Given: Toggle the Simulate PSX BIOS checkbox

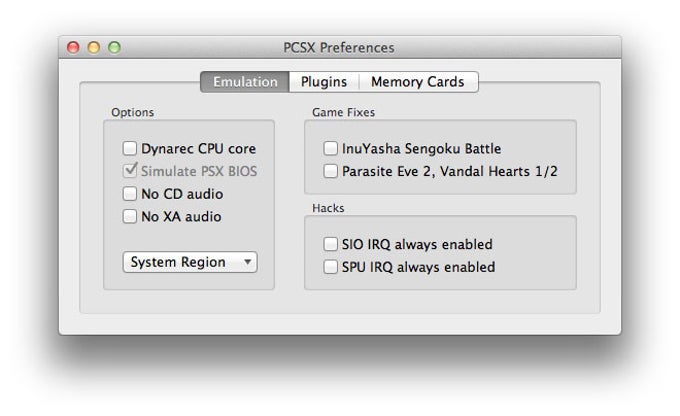Looking at the screenshot, I should pyautogui.click(x=130, y=171).
